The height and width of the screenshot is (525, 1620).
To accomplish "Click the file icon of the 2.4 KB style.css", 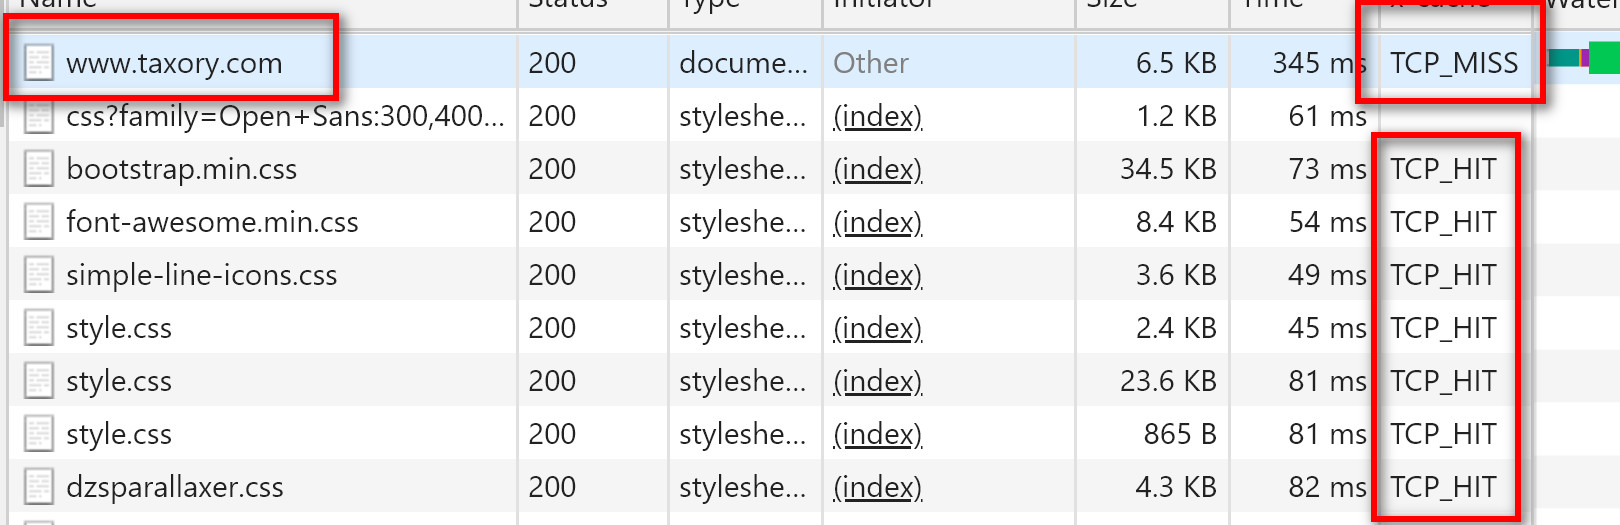I will [x=38, y=327].
